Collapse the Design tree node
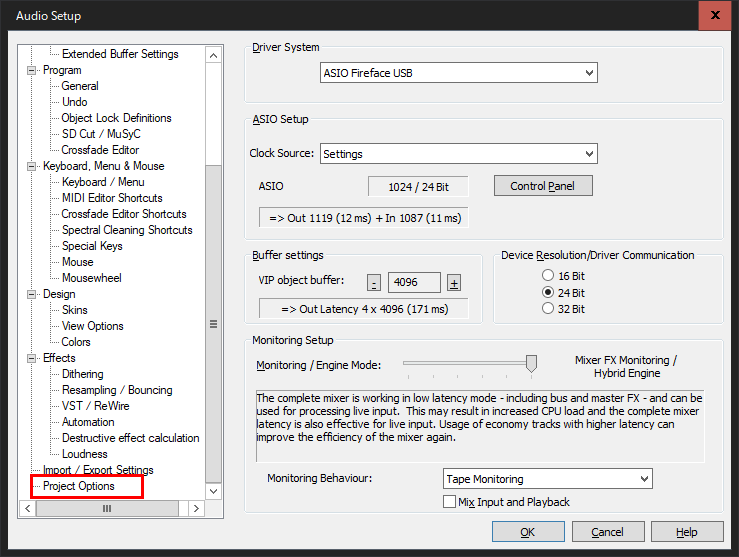739x557 pixels. (32, 294)
